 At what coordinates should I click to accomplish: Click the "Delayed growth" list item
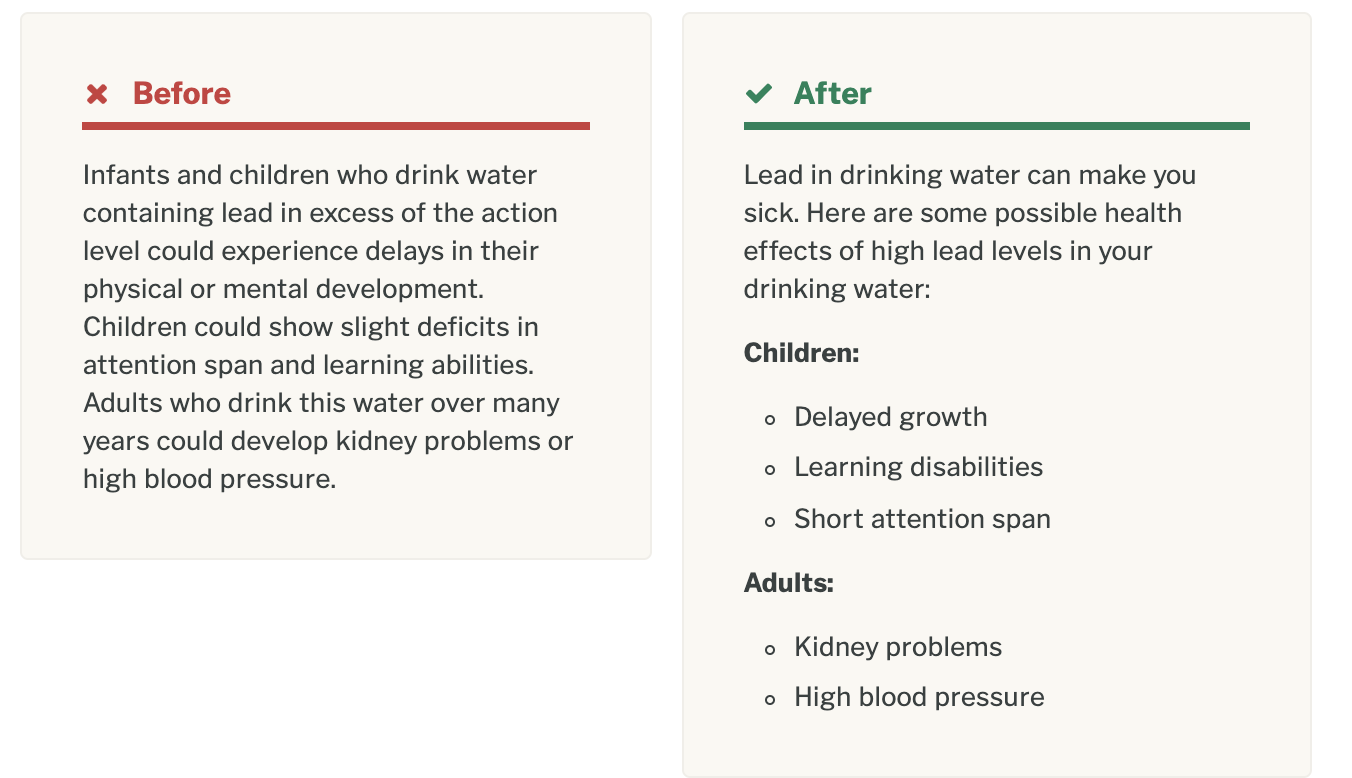point(890,417)
